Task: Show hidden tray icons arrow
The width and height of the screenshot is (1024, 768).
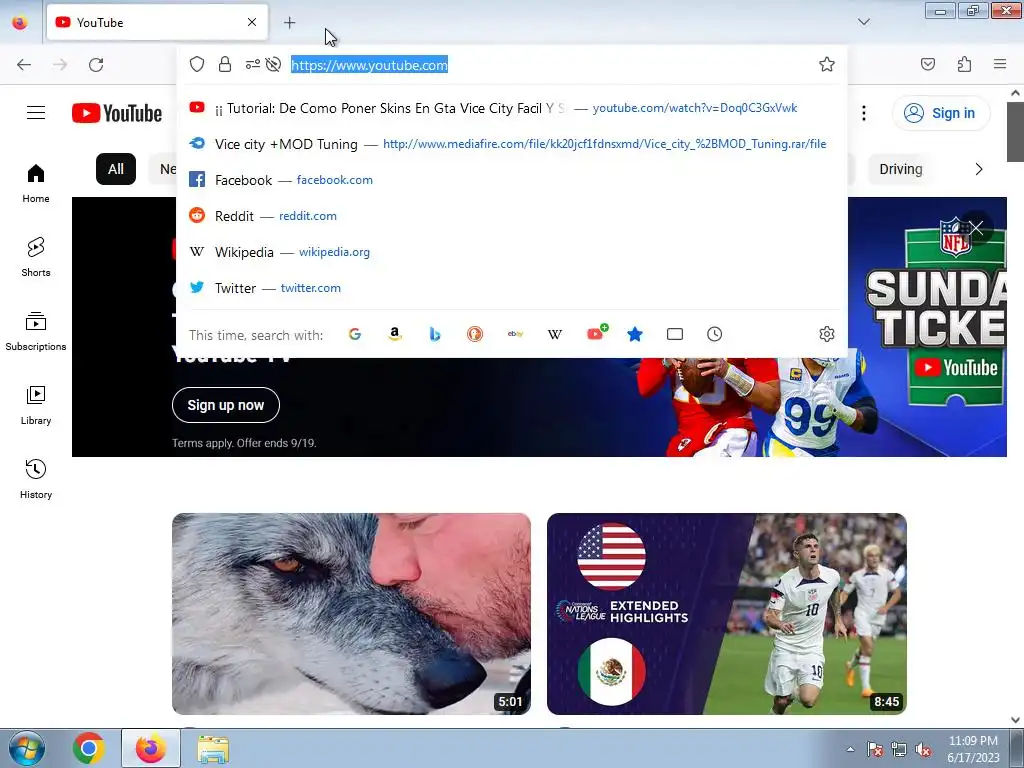Action: (850, 749)
